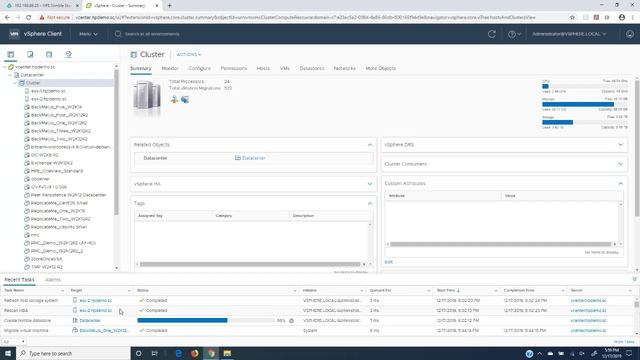This screenshot has height=360, width=640.
Task: Switch to the Alarms tab
Action: pyautogui.click(x=53, y=280)
